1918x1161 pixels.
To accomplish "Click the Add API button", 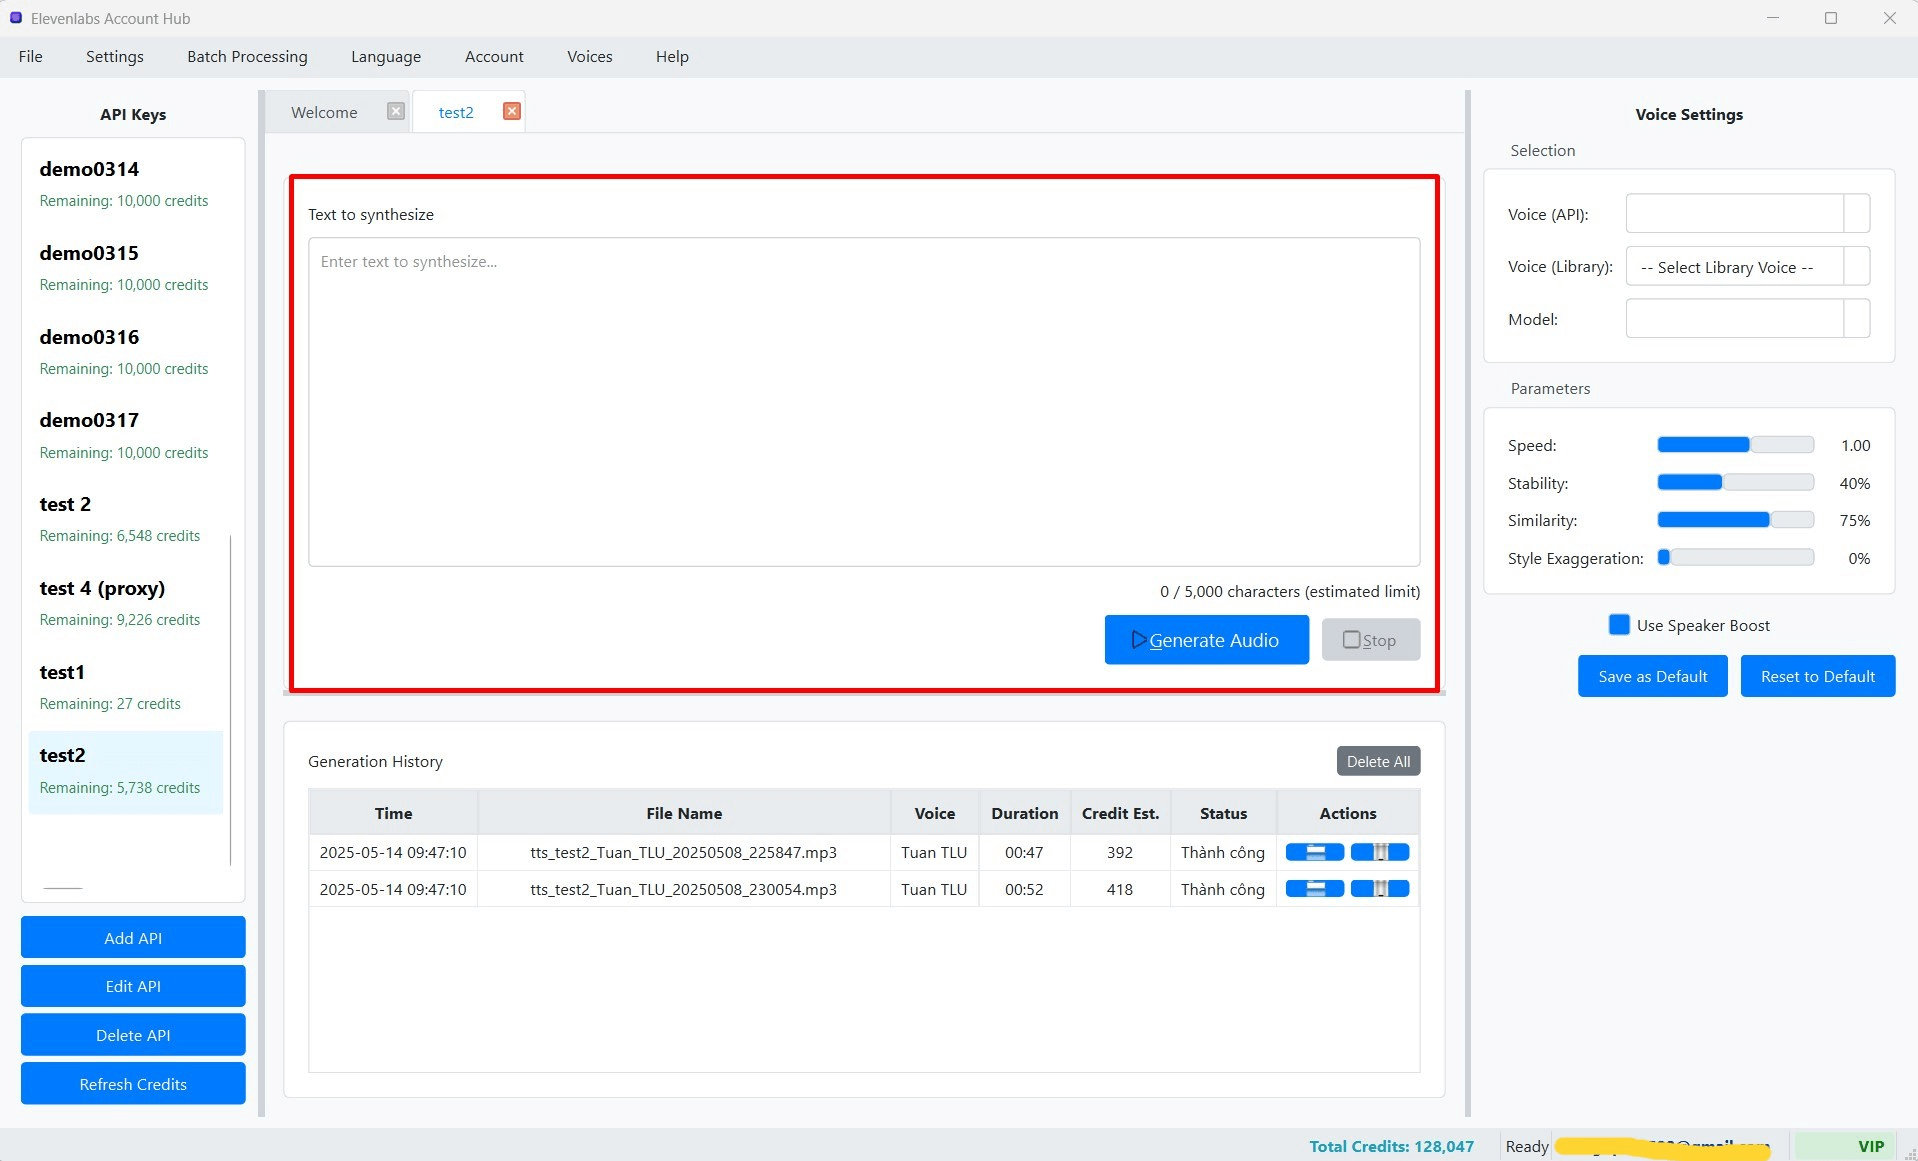I will (x=133, y=938).
